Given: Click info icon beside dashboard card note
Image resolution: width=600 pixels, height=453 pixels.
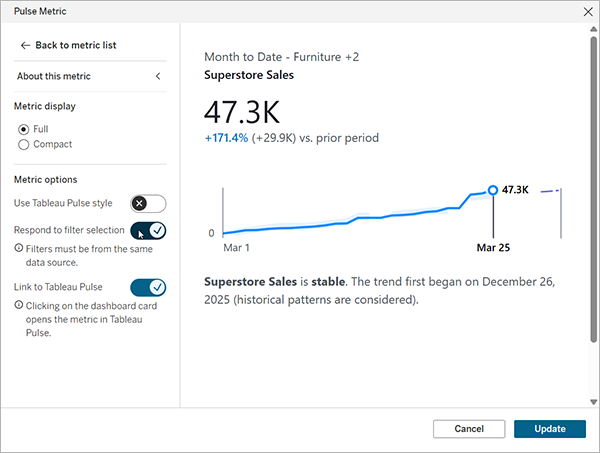Looking at the screenshot, I should (20, 304).
